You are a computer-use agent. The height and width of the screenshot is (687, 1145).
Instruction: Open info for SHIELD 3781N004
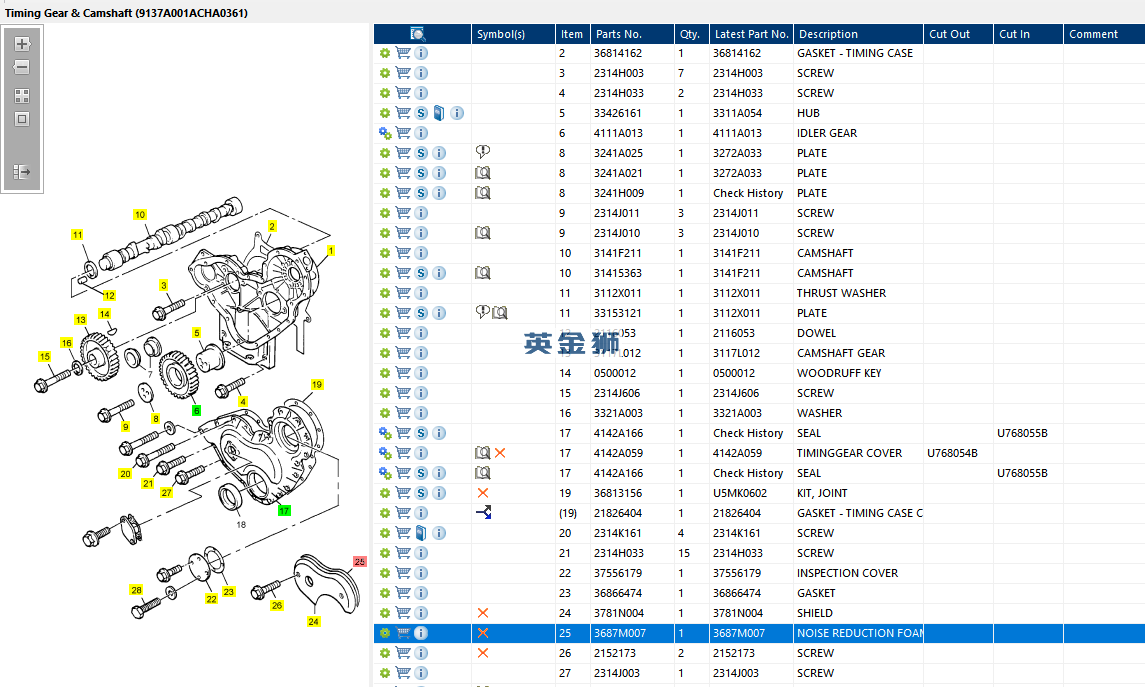pos(421,613)
